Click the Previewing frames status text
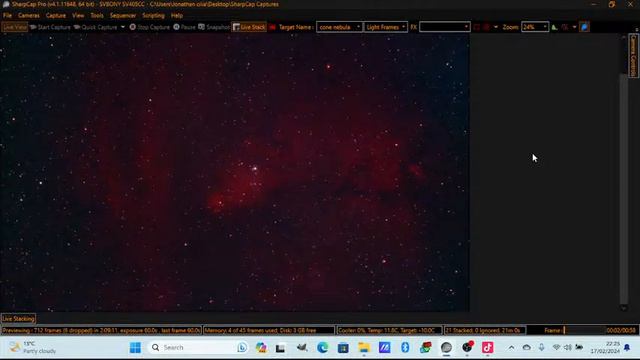This screenshot has width=640, height=360. [x=101, y=330]
